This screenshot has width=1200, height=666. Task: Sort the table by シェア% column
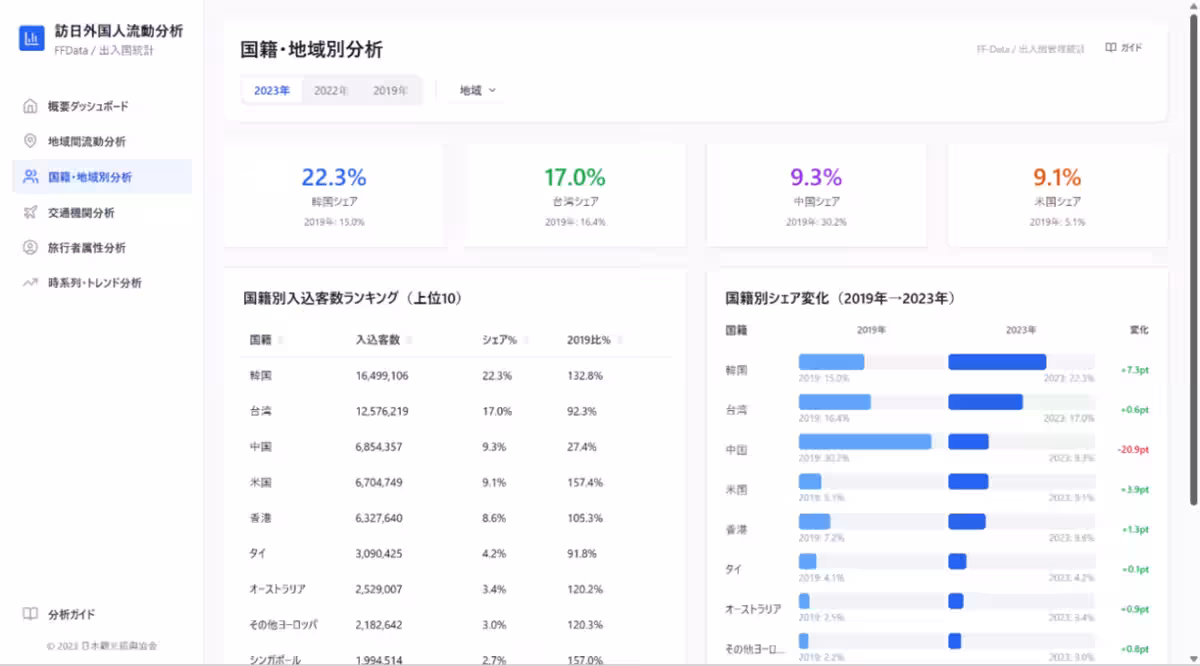point(504,340)
